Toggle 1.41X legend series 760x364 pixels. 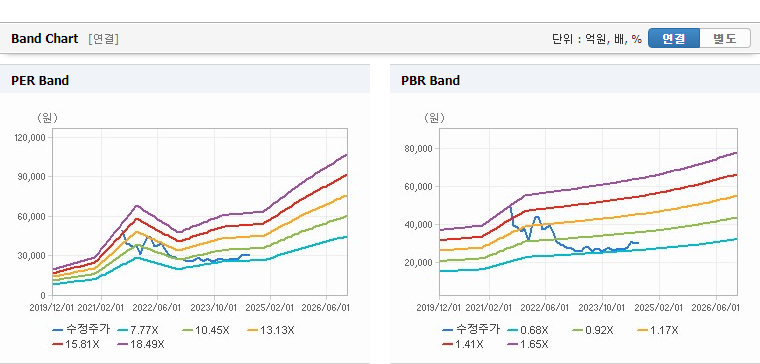[462, 345]
